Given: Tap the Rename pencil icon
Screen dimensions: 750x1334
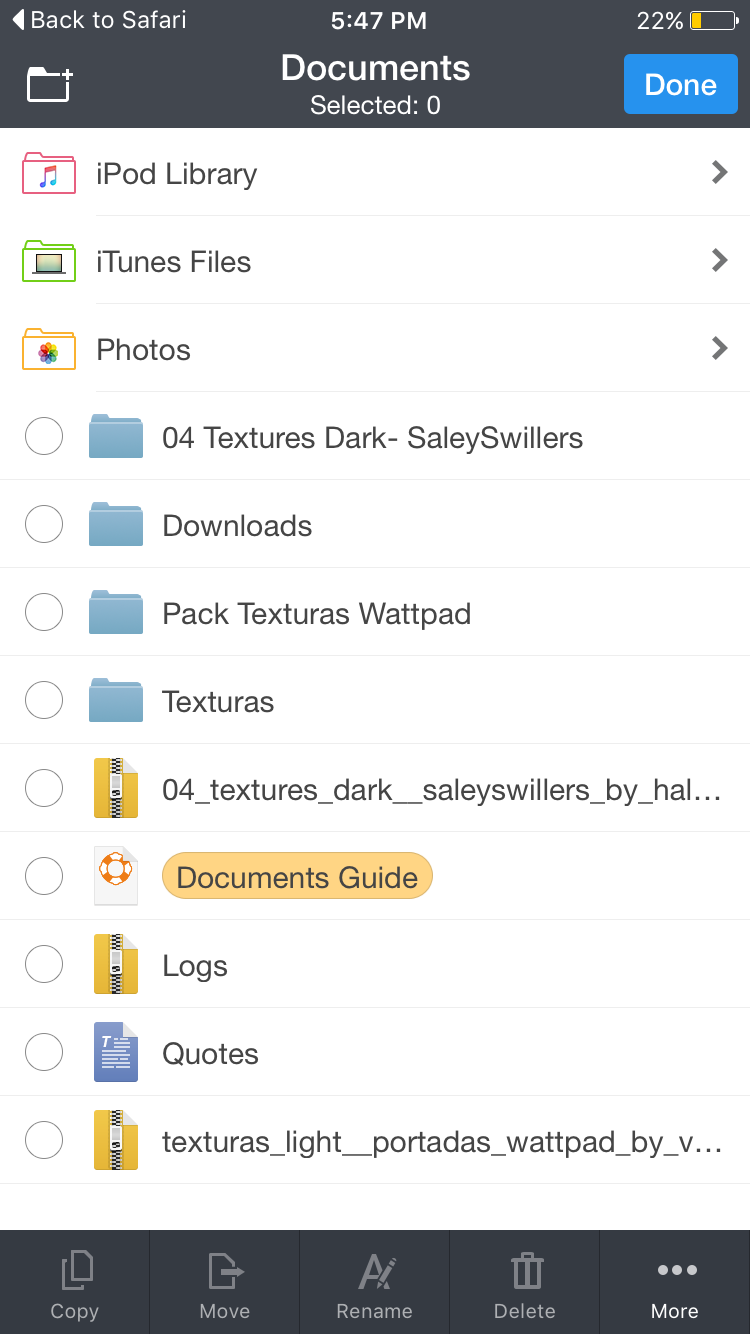Looking at the screenshot, I should (376, 1272).
